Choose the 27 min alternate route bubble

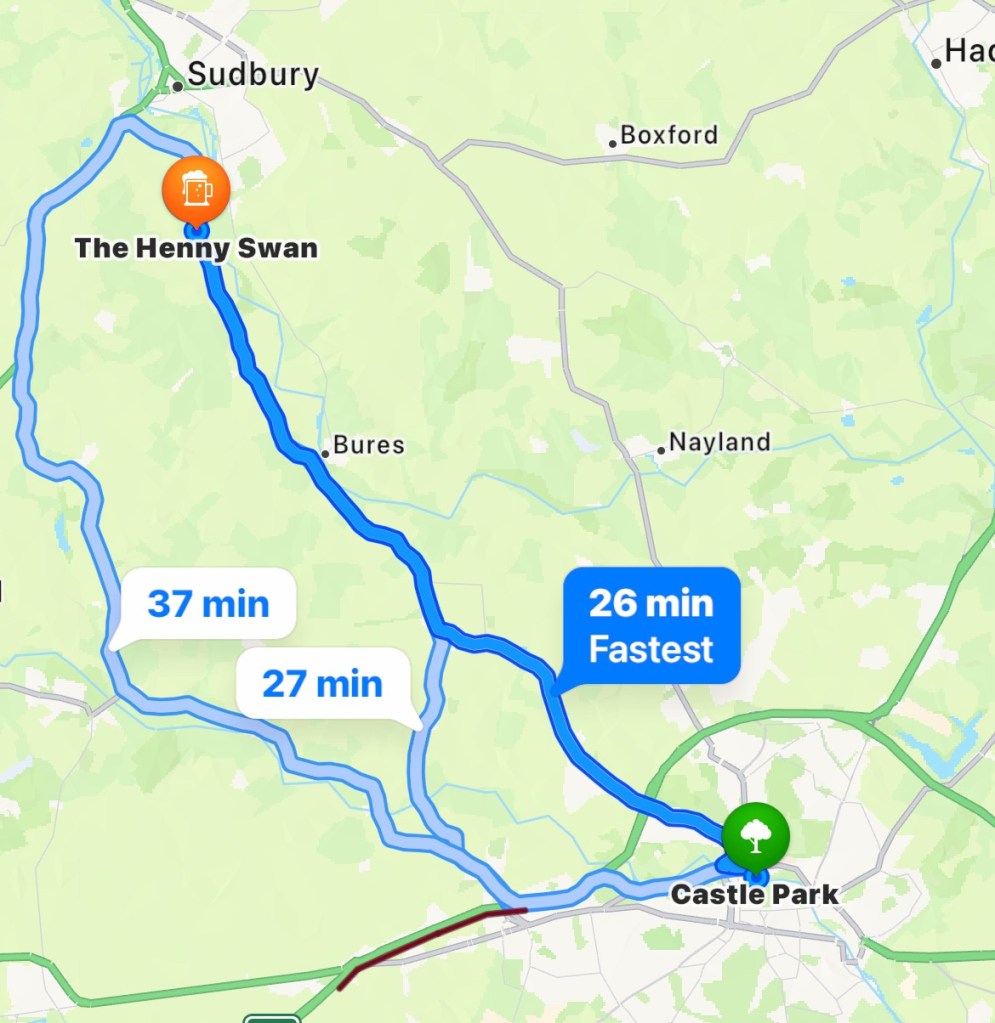coord(323,684)
